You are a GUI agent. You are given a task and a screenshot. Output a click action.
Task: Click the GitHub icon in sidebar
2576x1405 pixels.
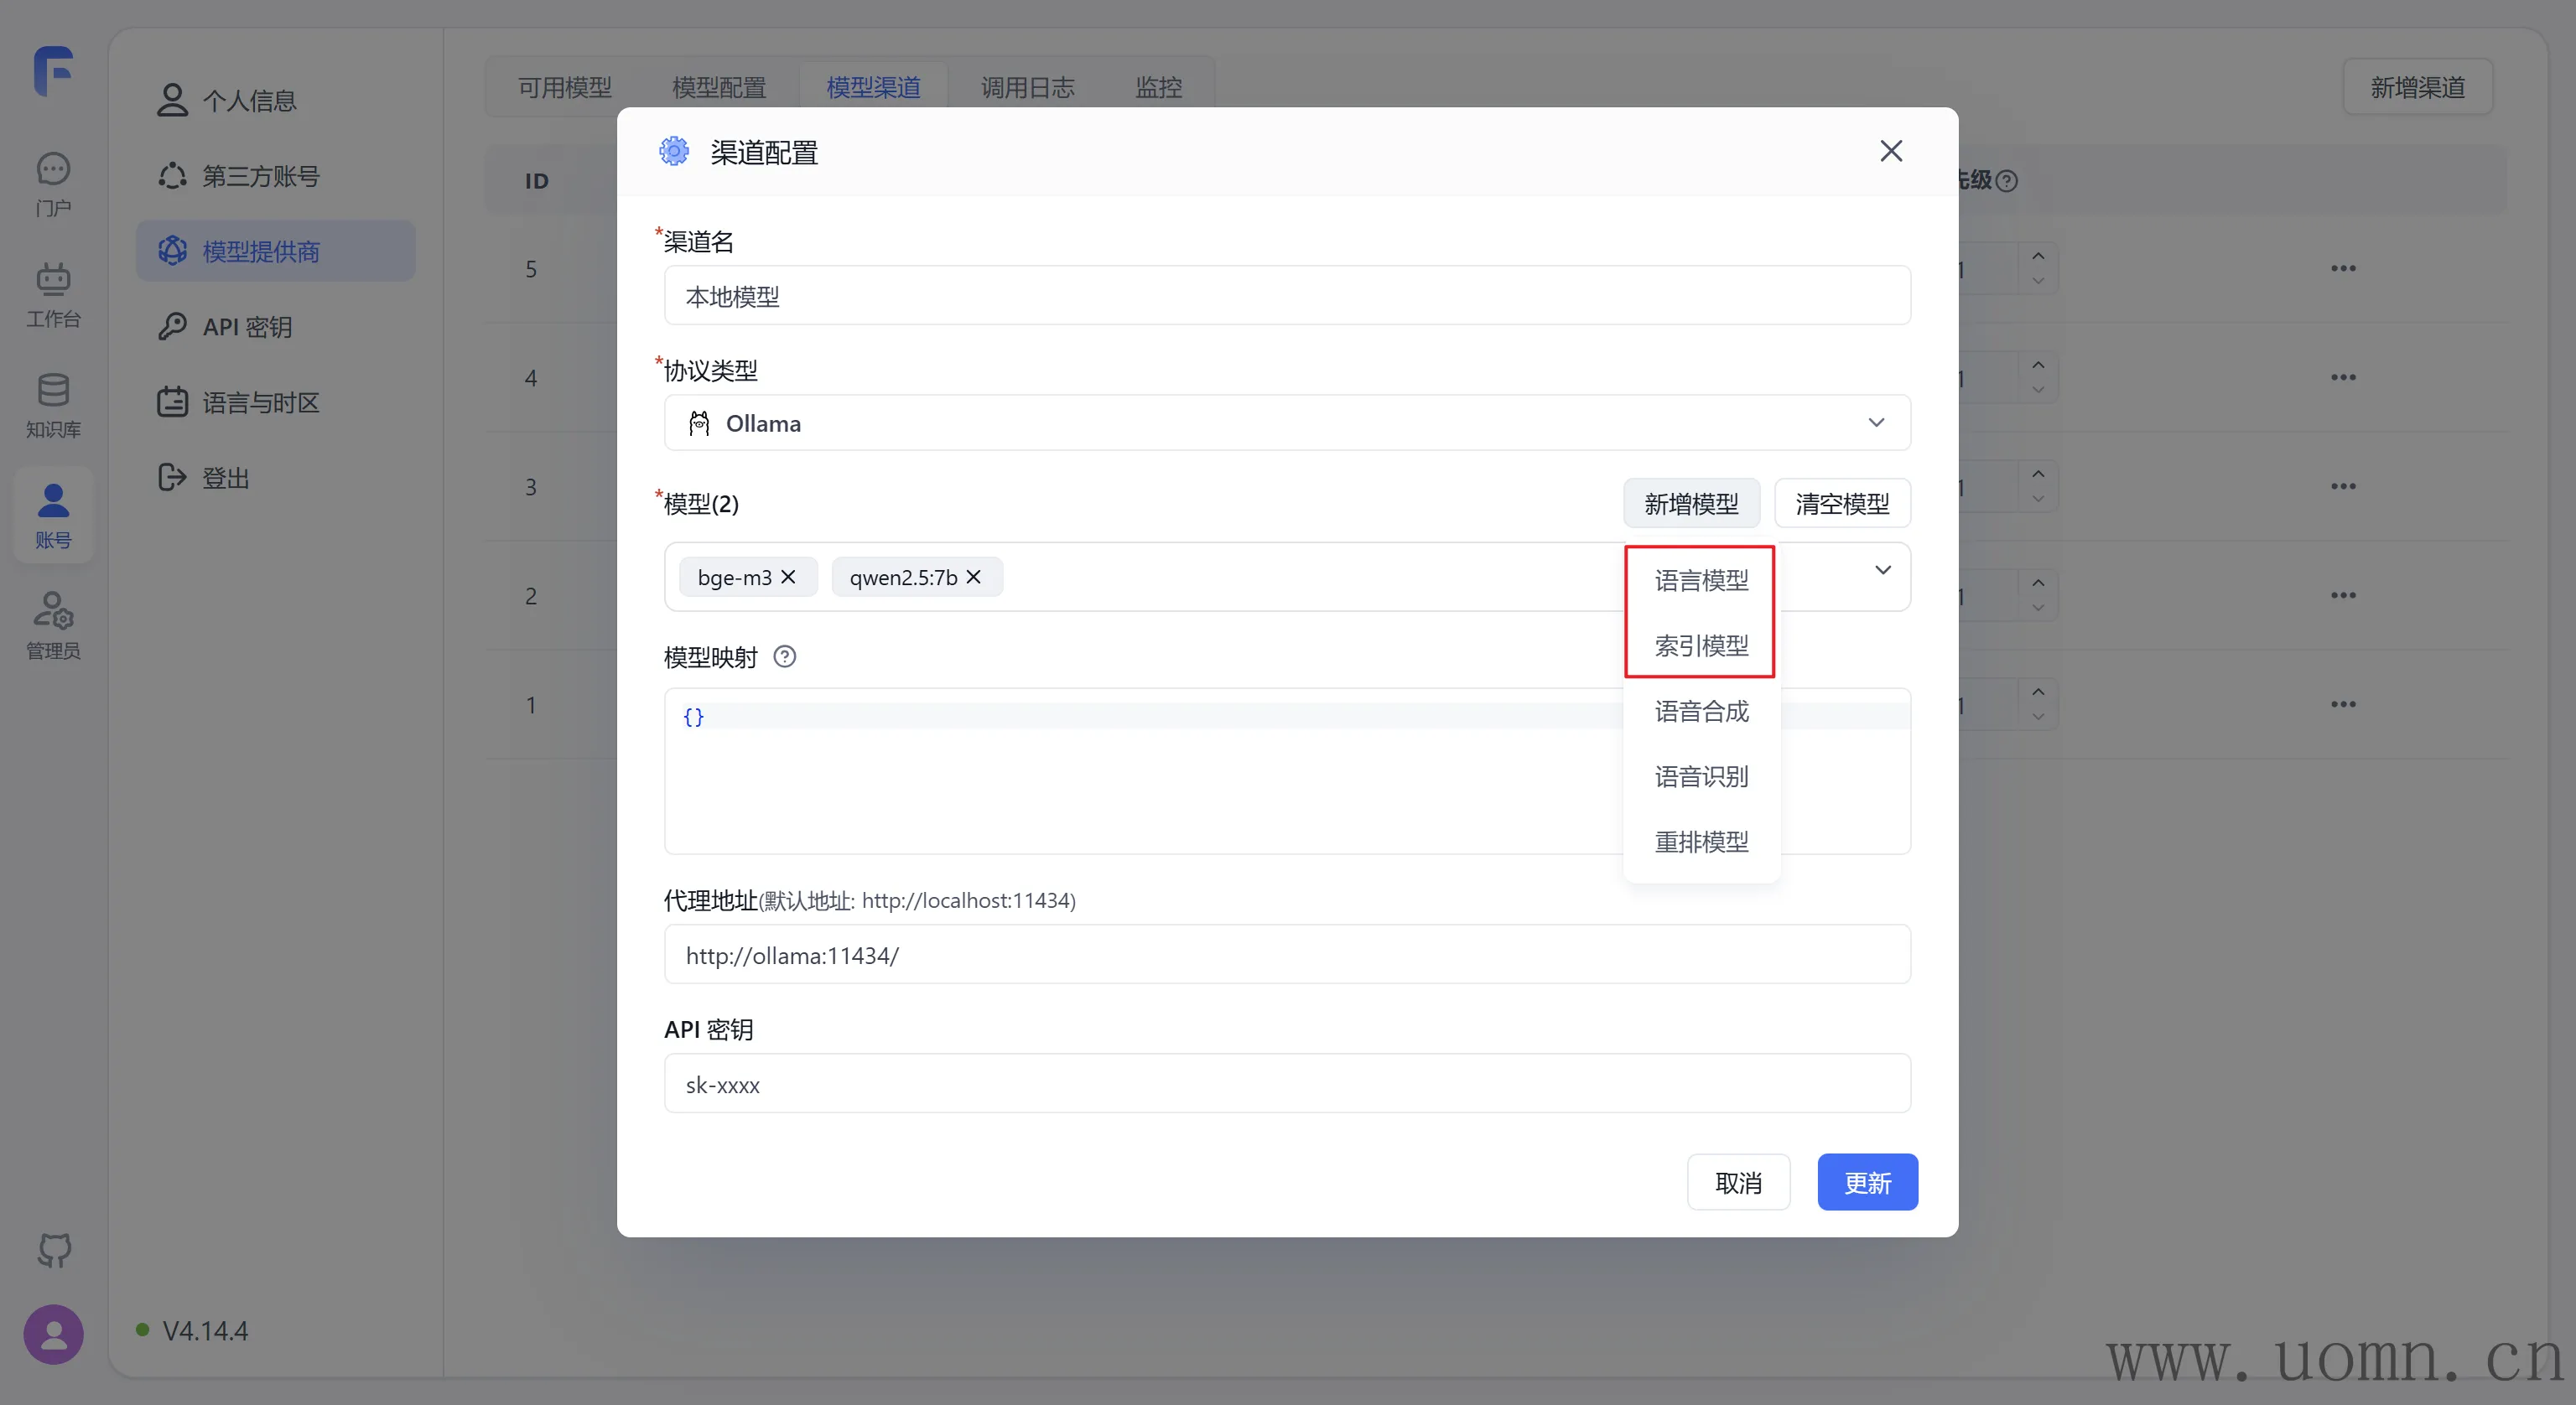[54, 1249]
